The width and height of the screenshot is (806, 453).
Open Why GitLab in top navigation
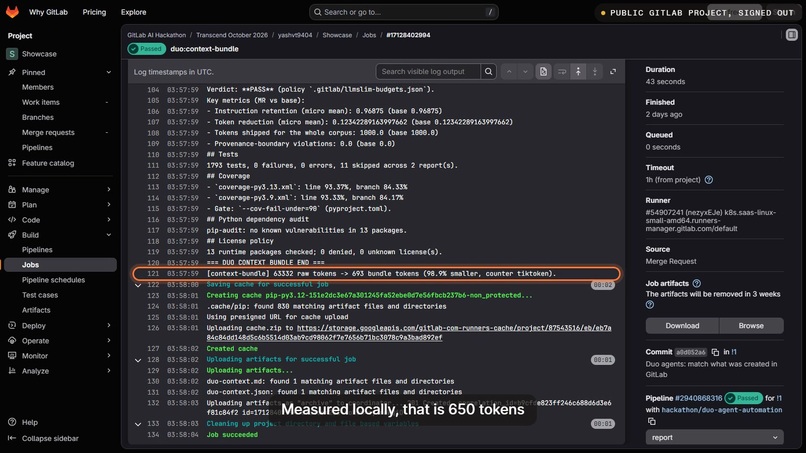(48, 12)
